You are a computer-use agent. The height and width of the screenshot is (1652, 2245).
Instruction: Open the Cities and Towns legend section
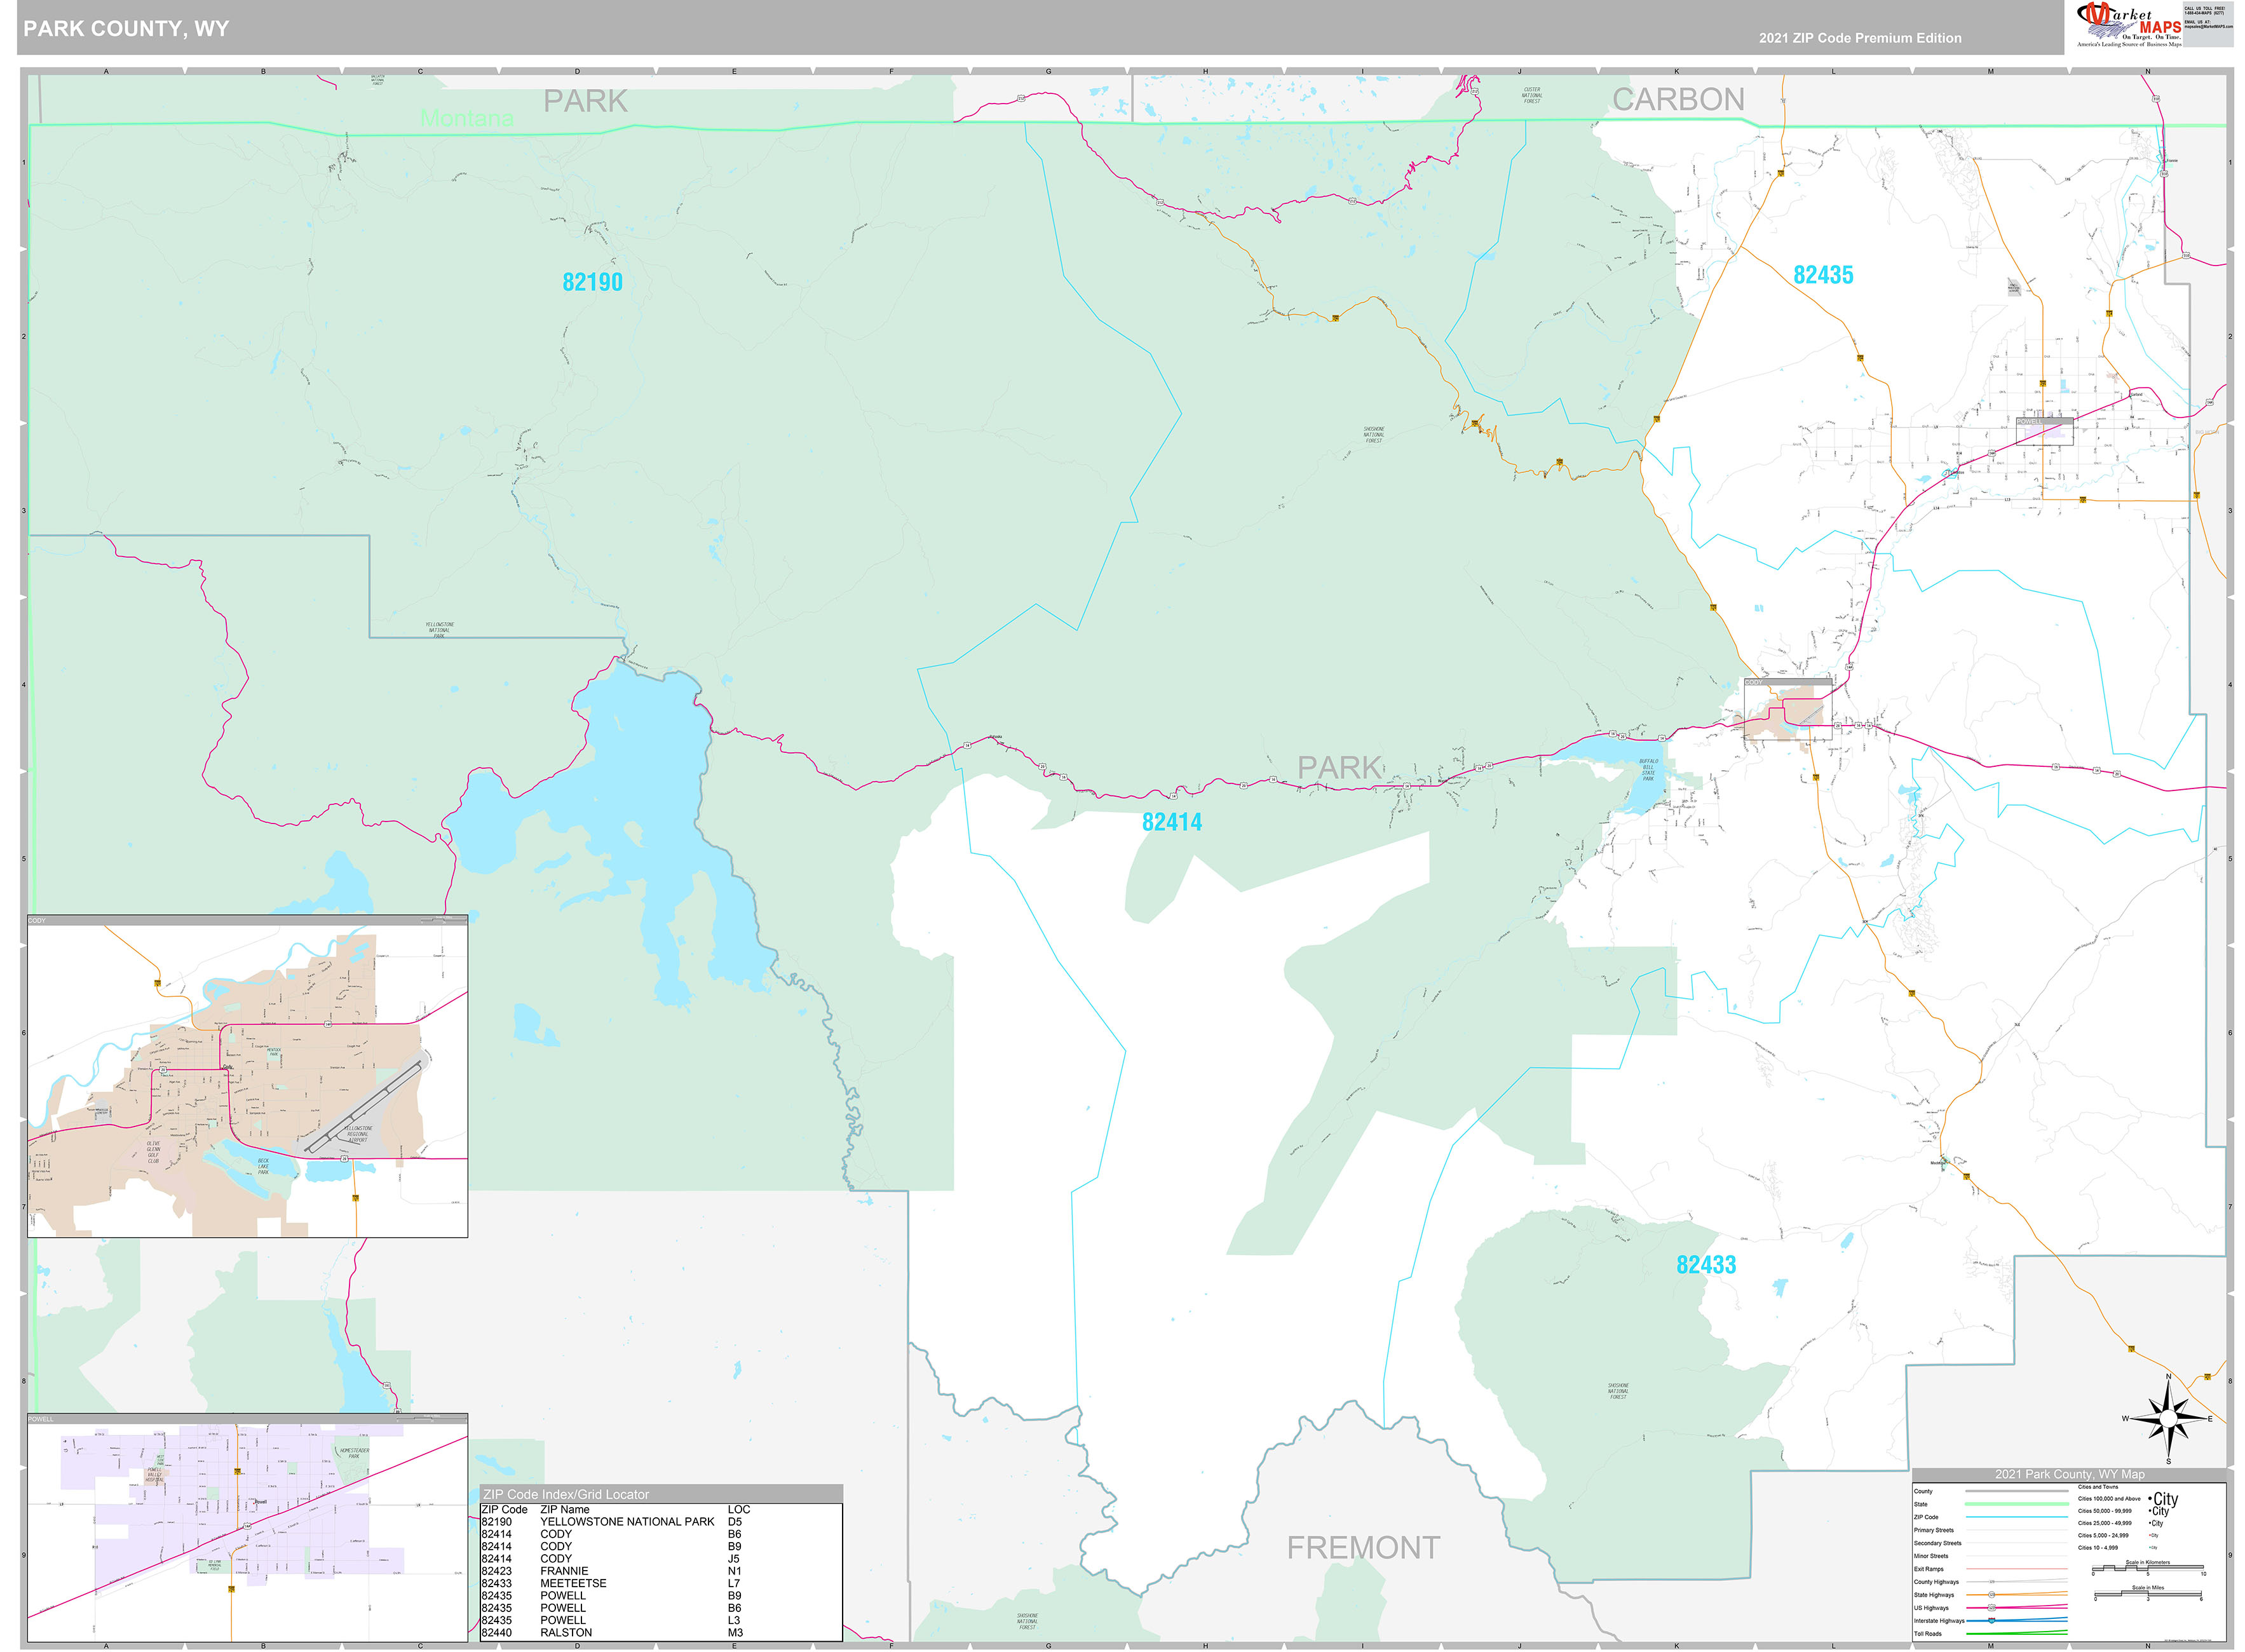coord(2098,1487)
